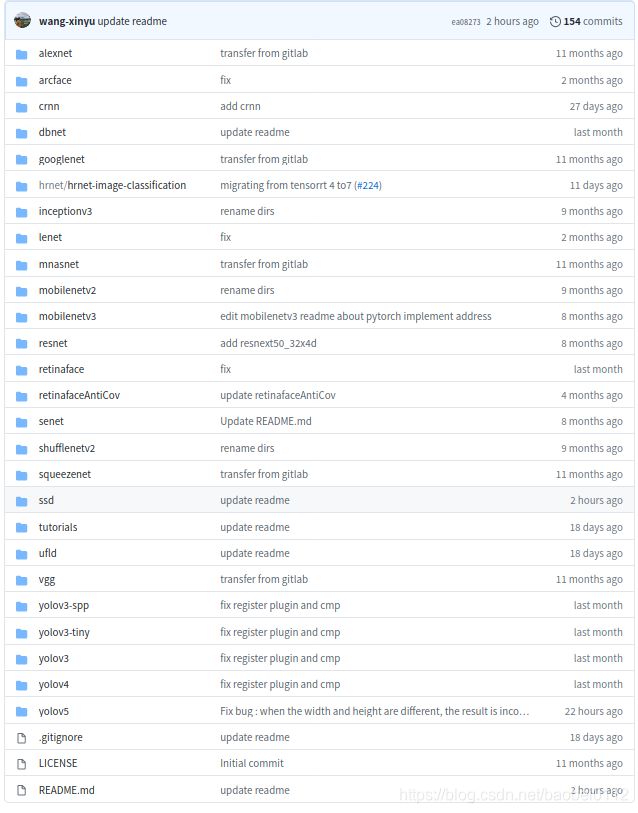Click the squeezenet folder icon
638x813 pixels.
coord(21,474)
